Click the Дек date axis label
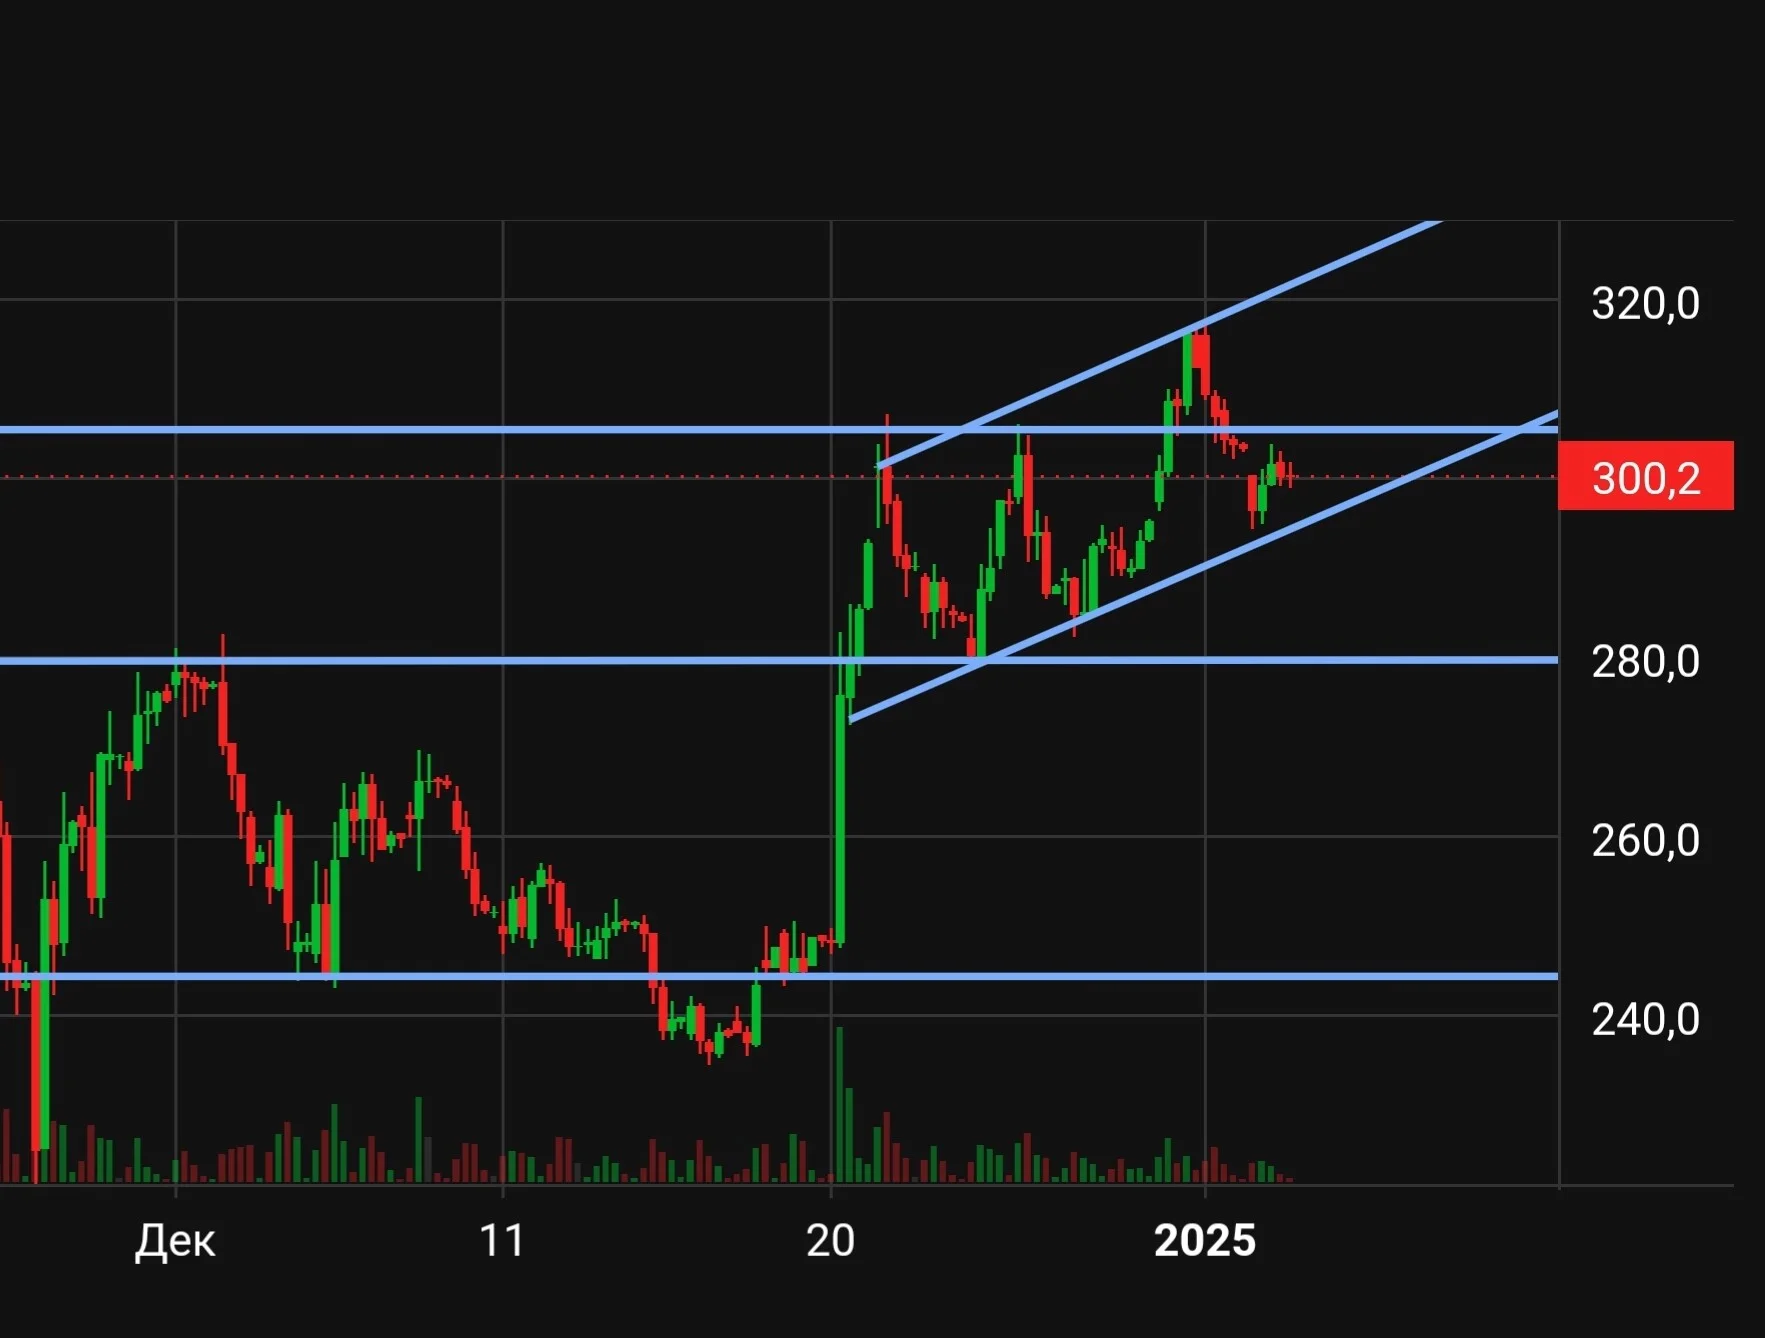Screen dimensions: 1765x1338 [175, 1240]
